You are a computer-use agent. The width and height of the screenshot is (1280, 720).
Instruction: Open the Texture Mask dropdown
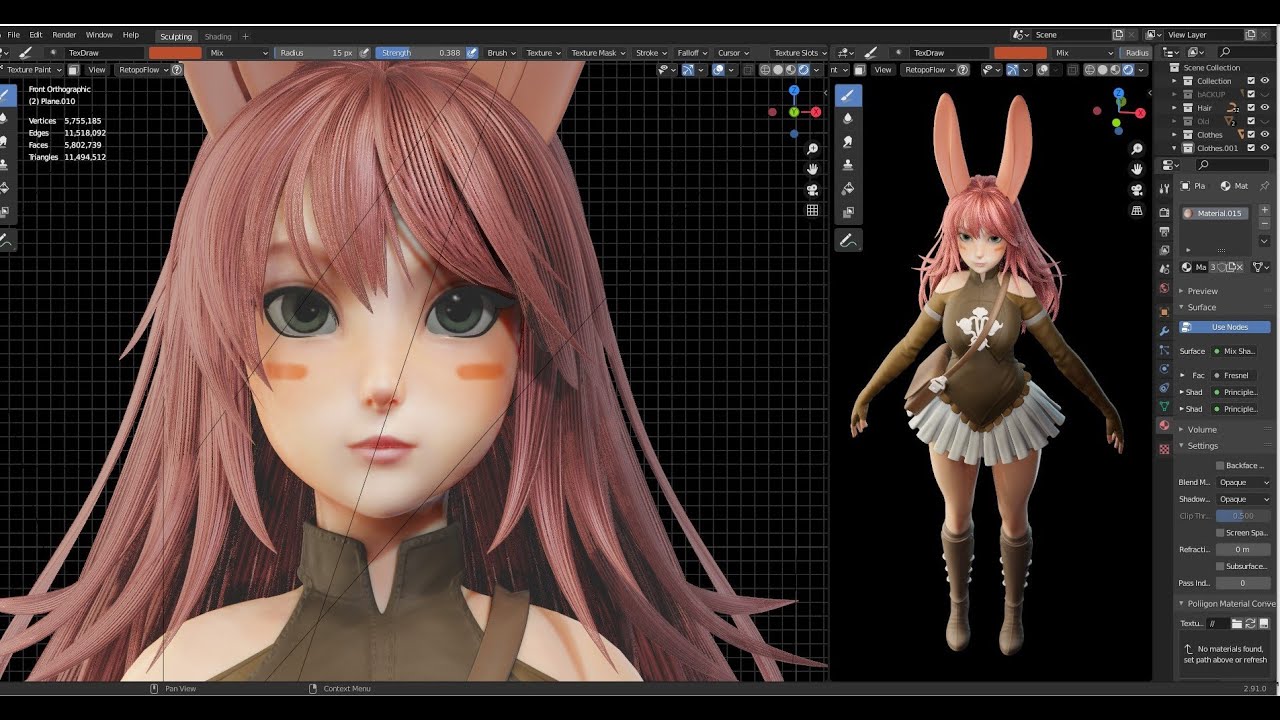(598, 53)
